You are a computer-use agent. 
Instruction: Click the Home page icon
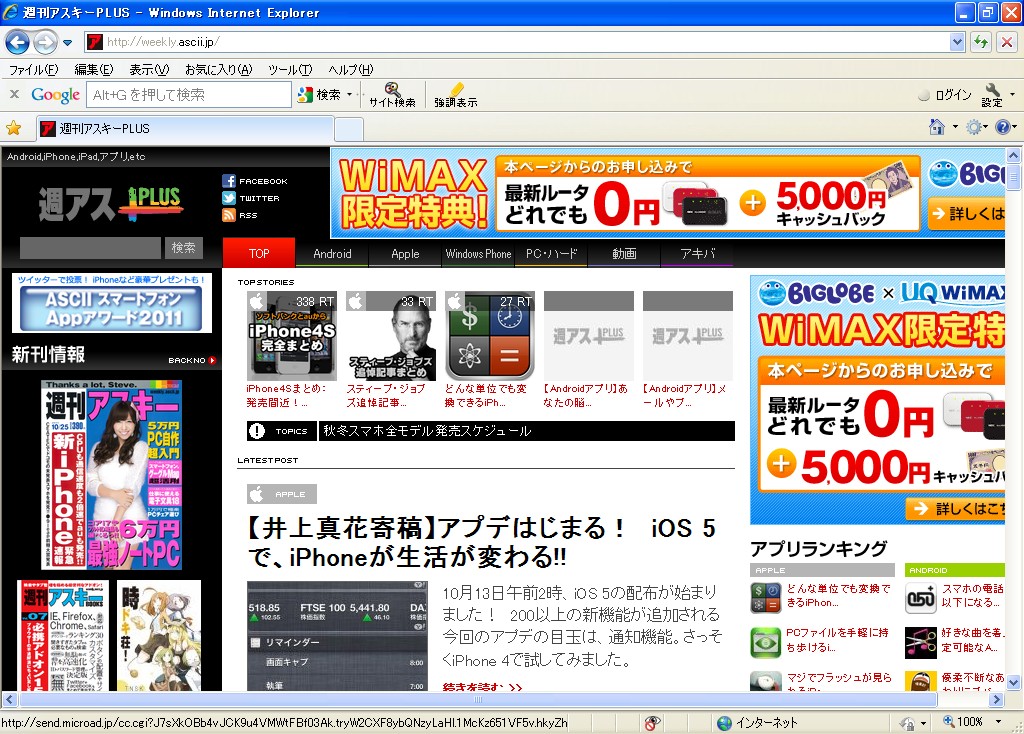[937, 127]
